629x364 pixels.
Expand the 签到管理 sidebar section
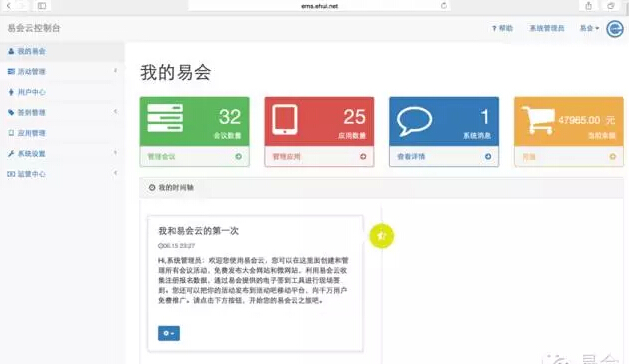coord(62,112)
